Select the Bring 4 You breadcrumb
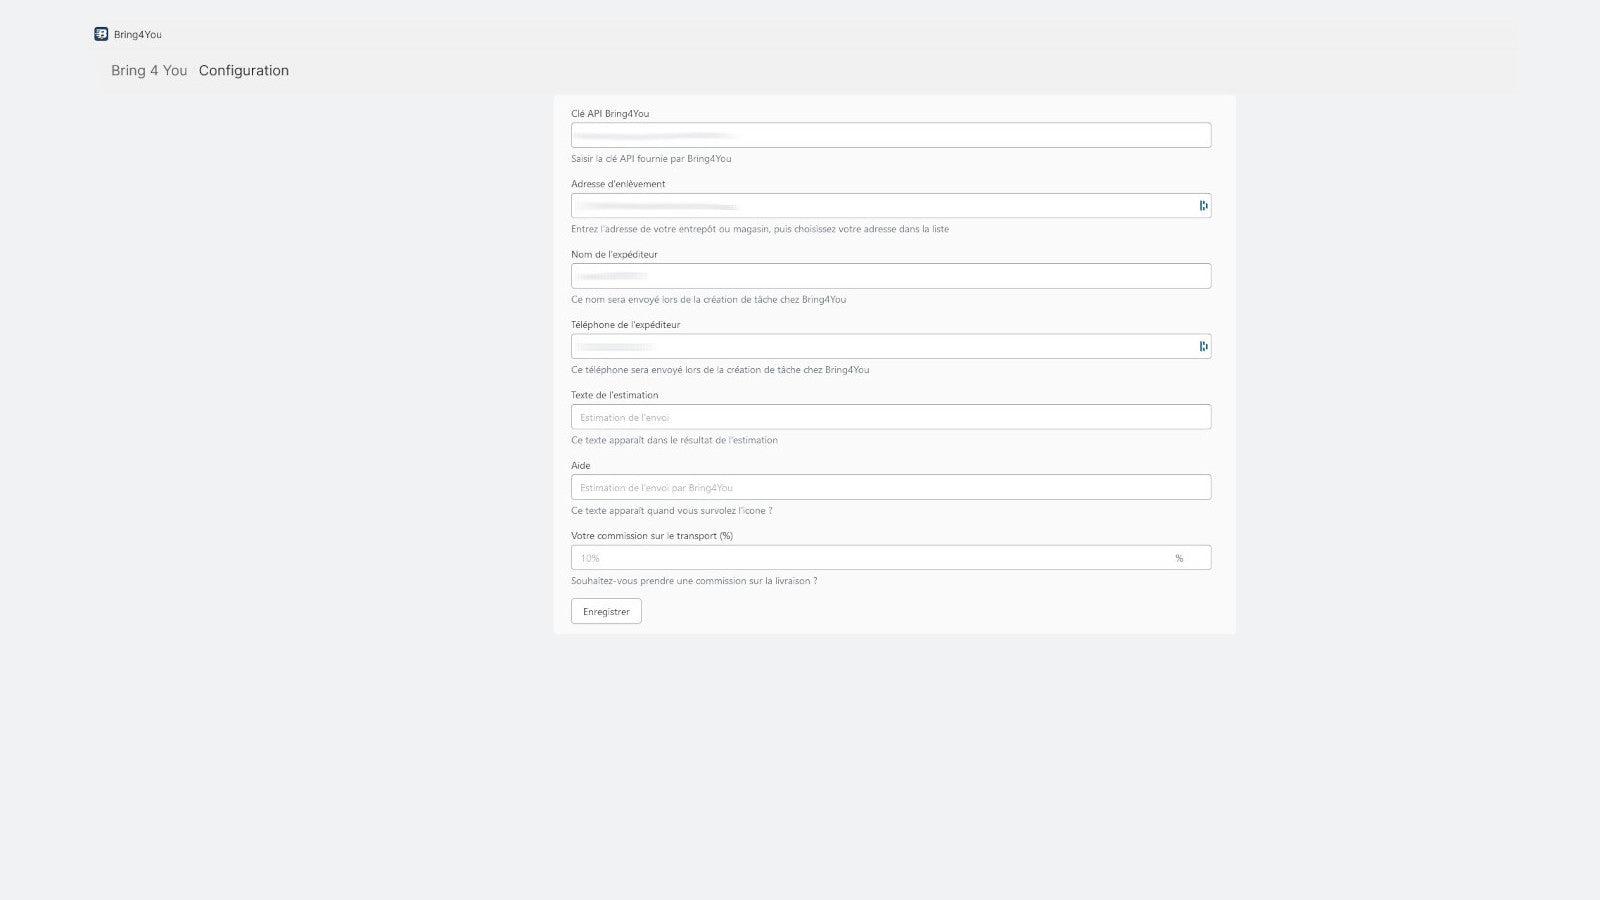Image resolution: width=1600 pixels, height=900 pixels. point(148,70)
